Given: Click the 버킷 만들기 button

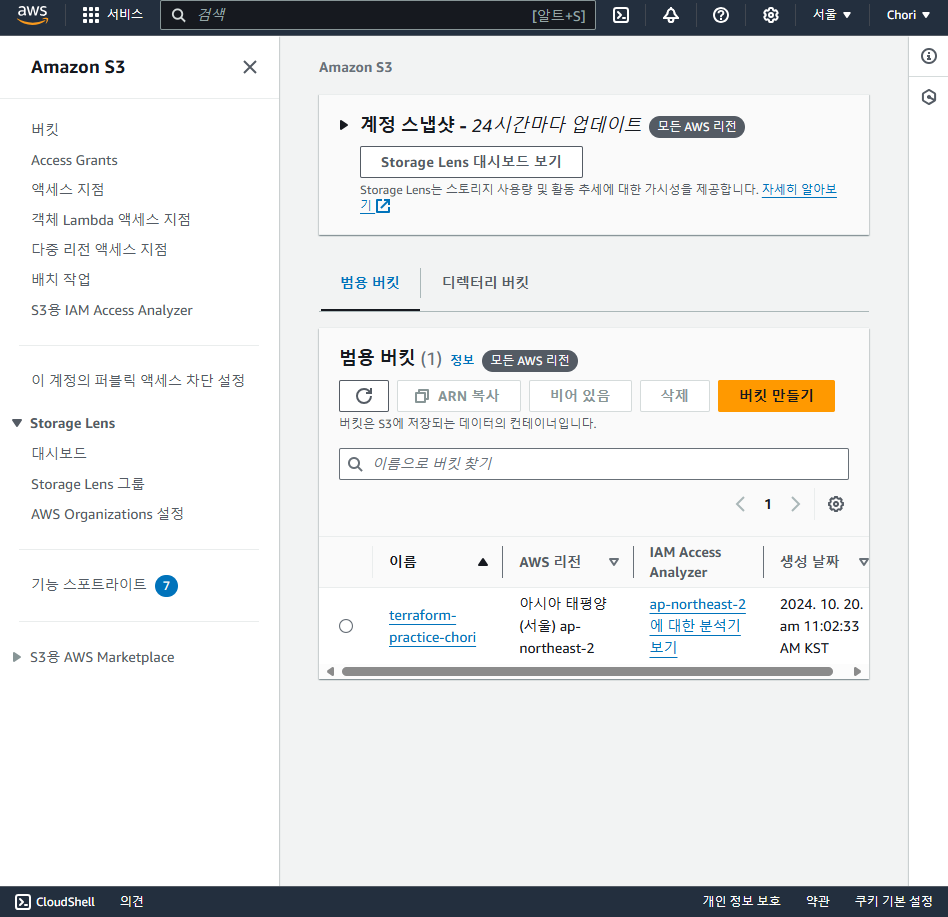Looking at the screenshot, I should pos(776,396).
